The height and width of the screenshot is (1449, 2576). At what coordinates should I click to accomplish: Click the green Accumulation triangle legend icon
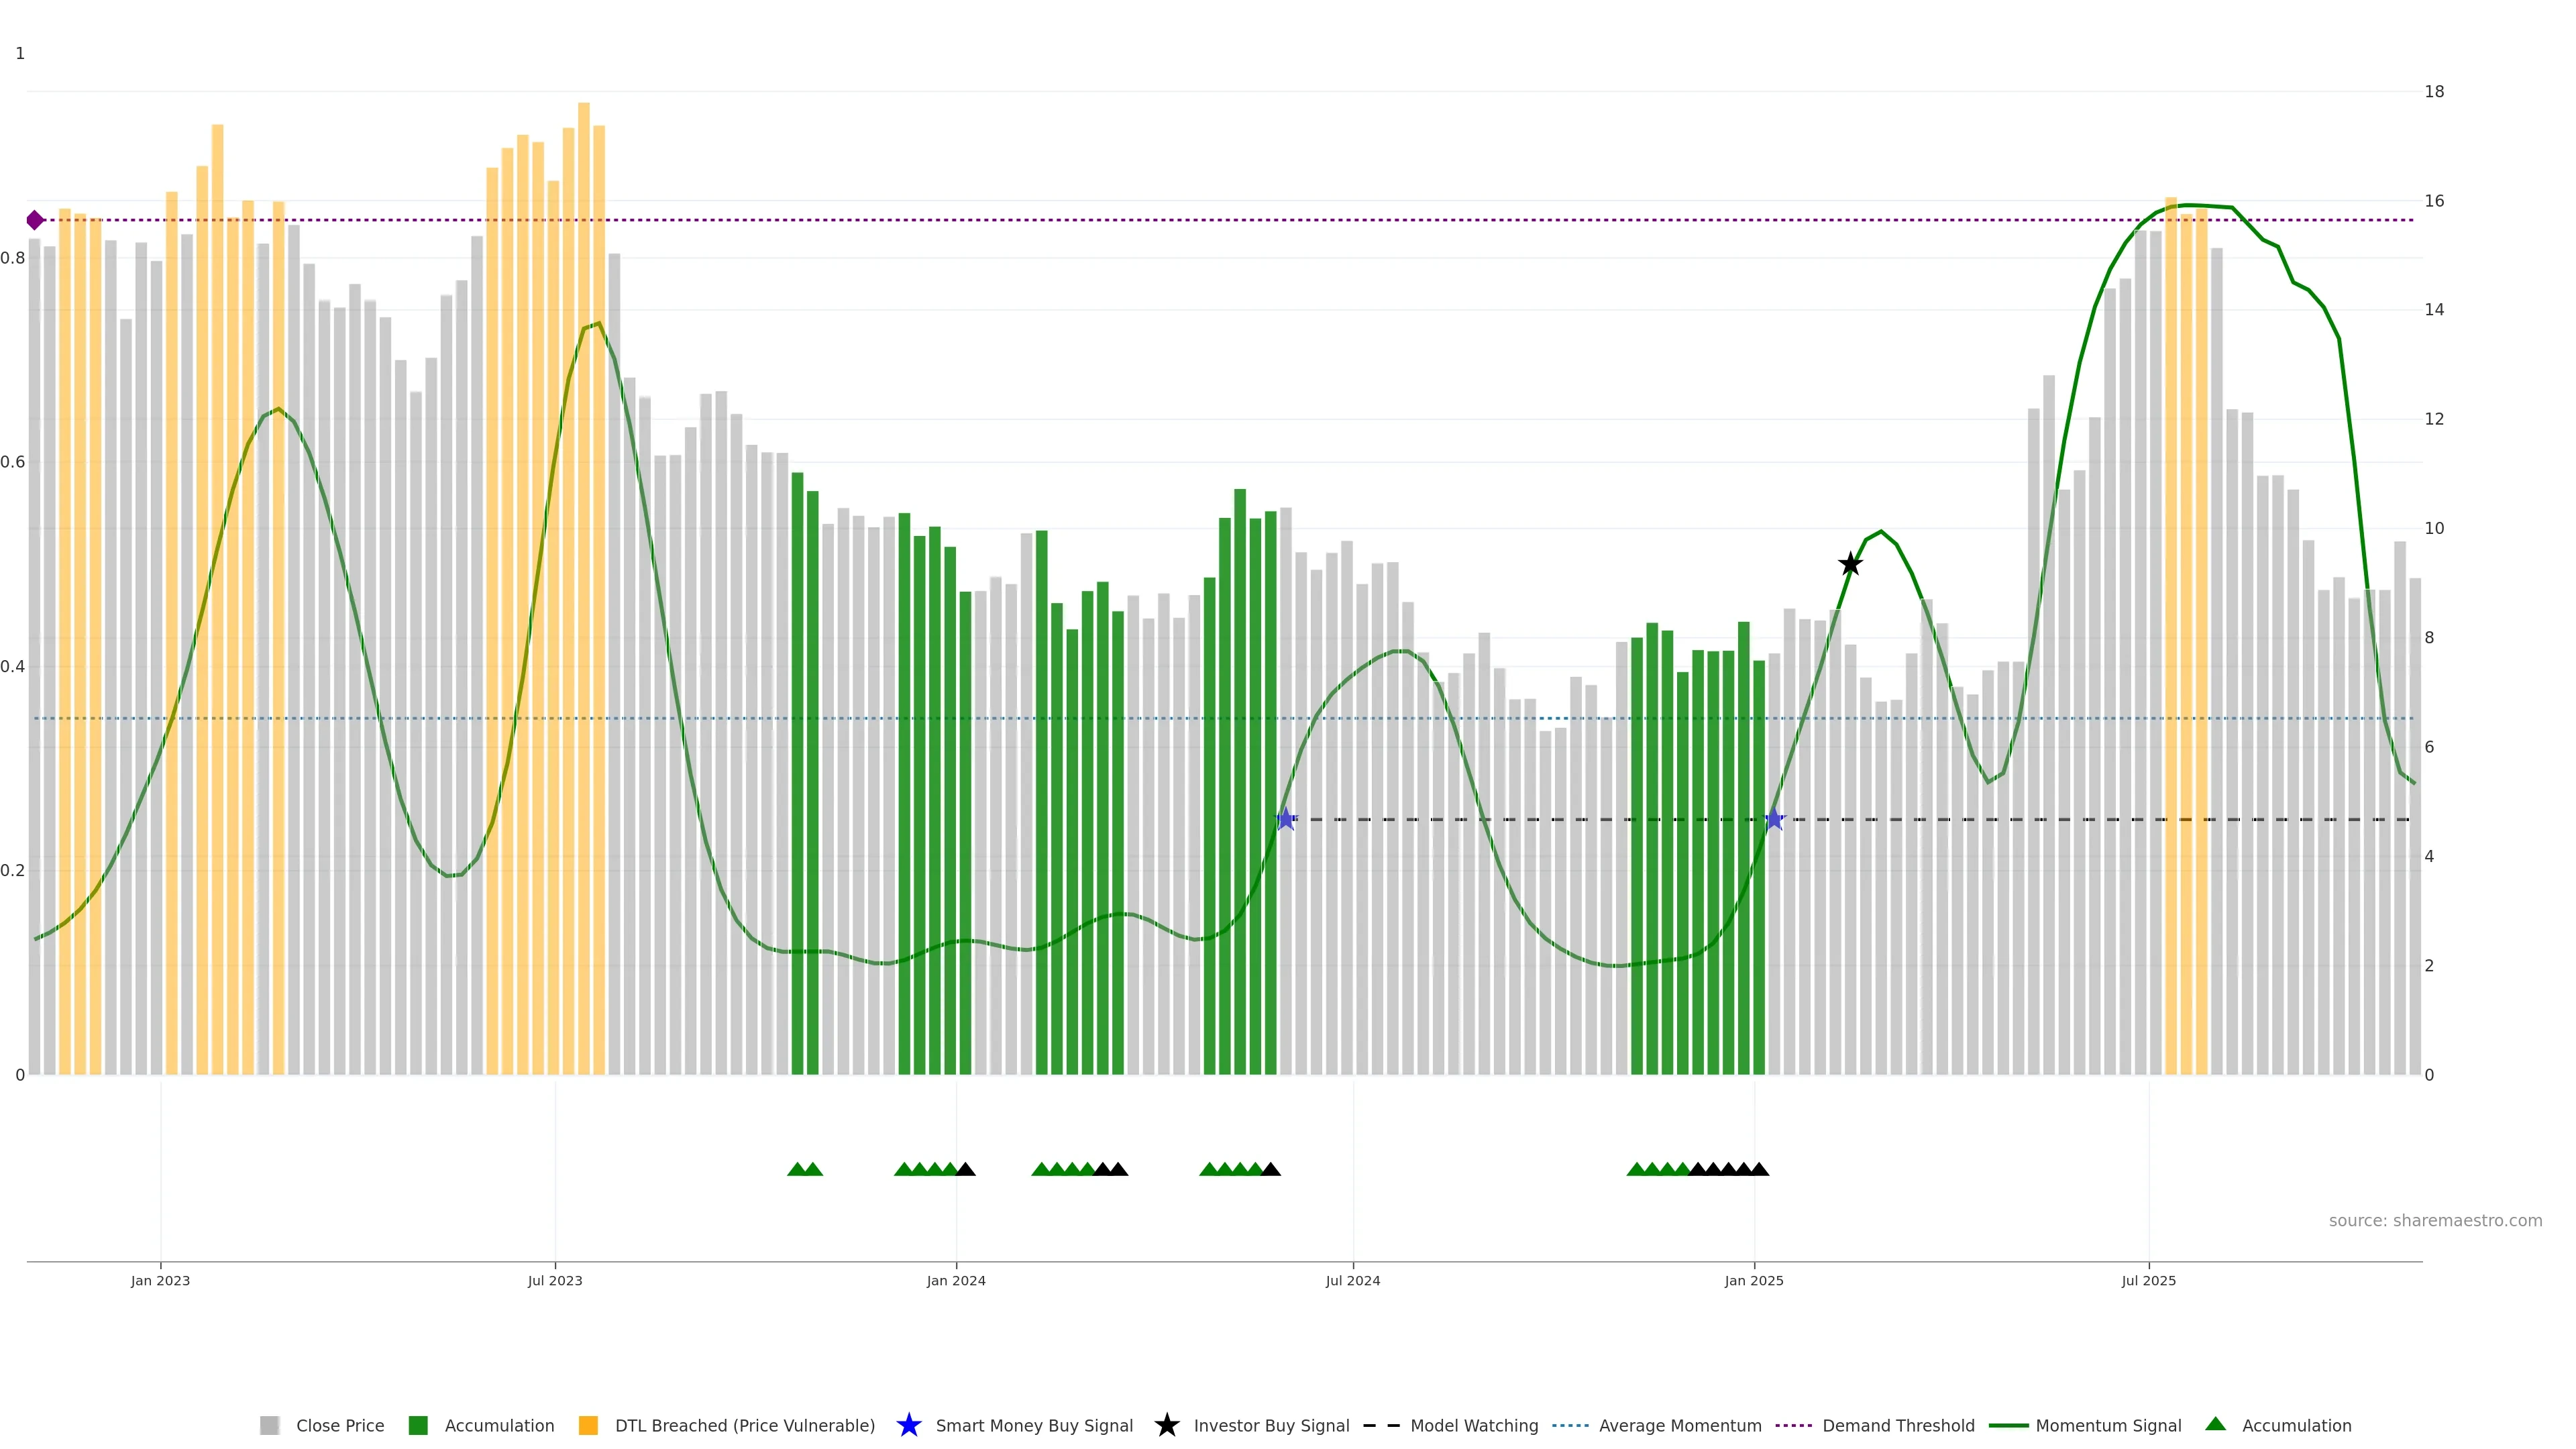pyautogui.click(x=2215, y=1425)
